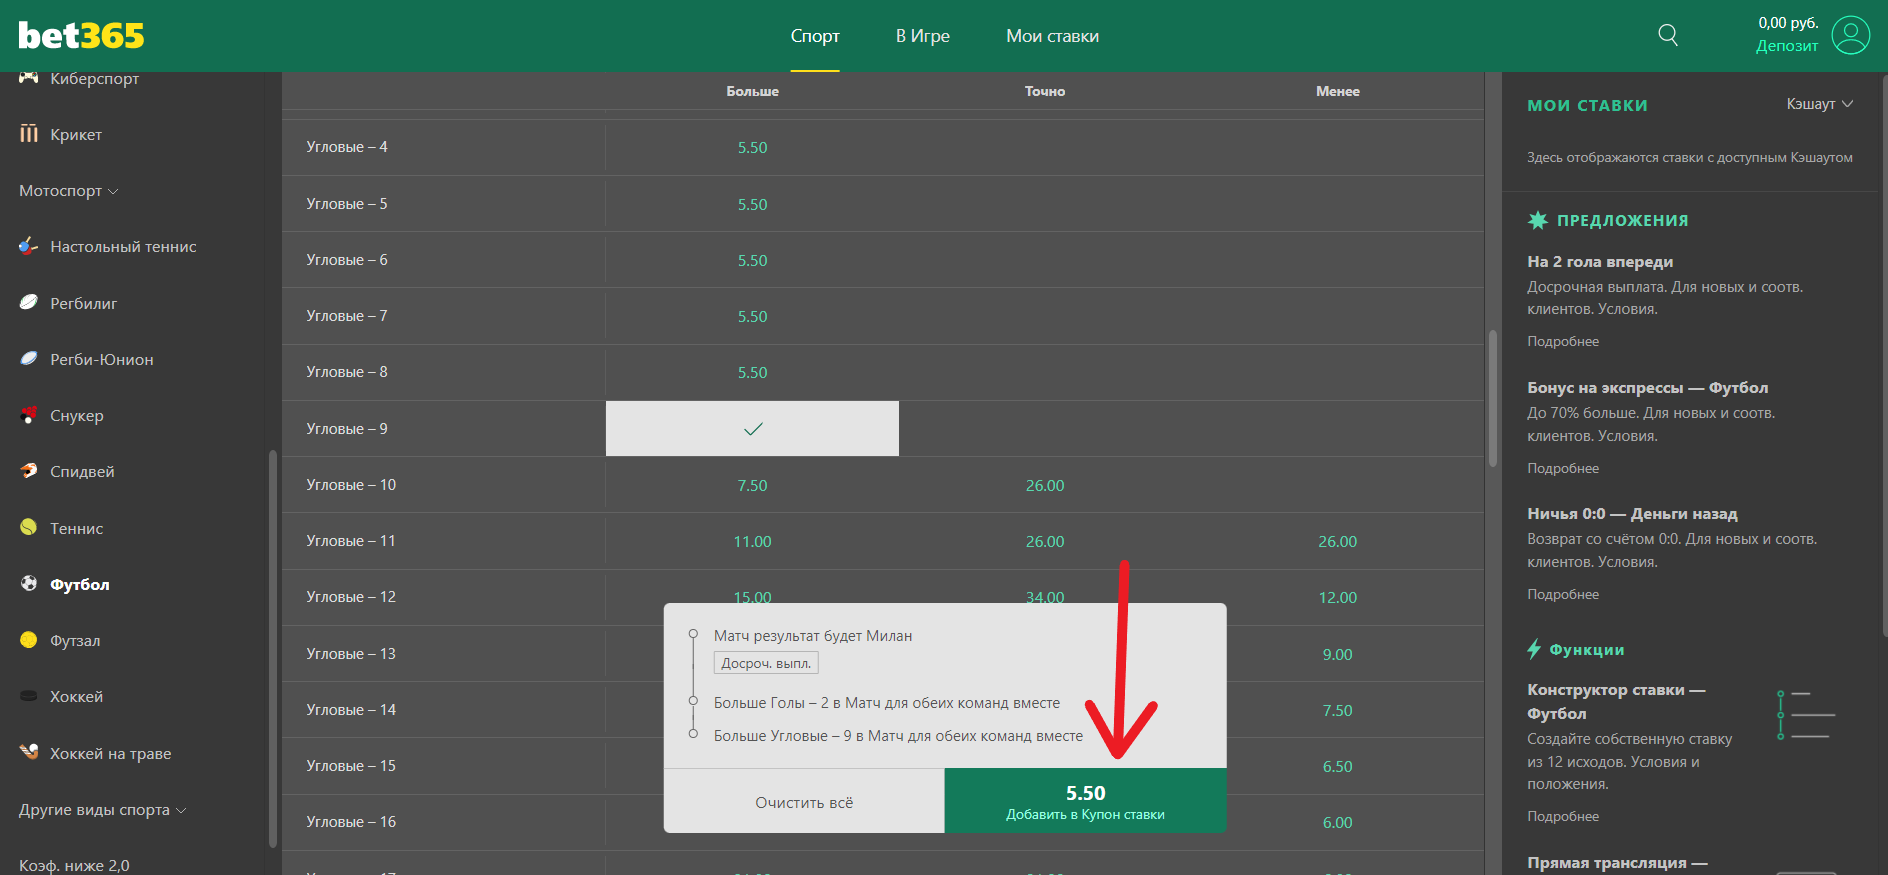Screen dimensions: 1888x875
Task: Click the Bet Builder diagram icon
Action: tap(1806, 714)
